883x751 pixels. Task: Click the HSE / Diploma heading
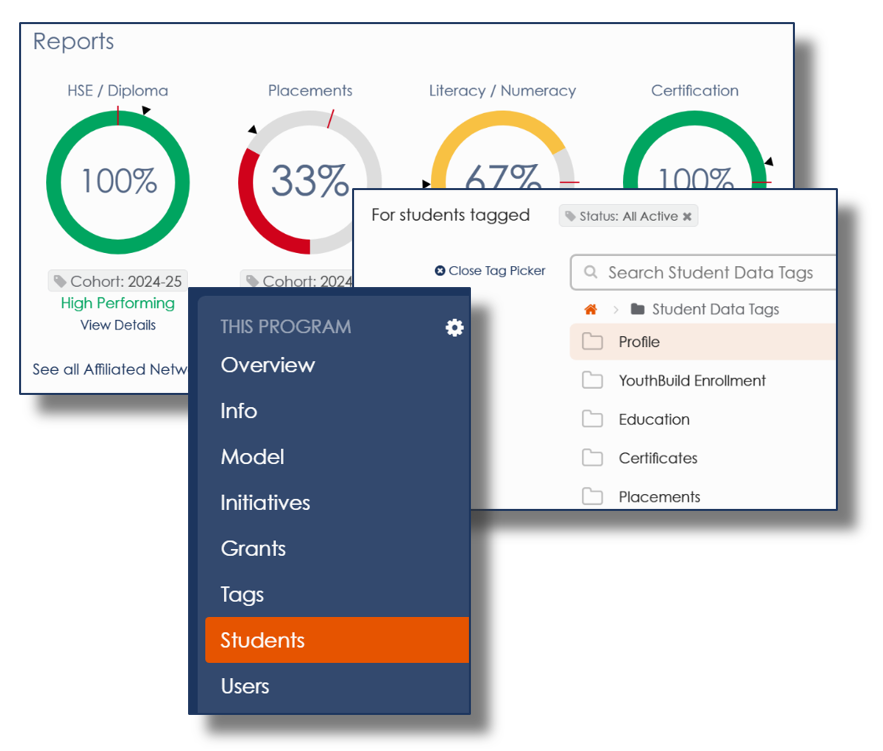tap(118, 91)
